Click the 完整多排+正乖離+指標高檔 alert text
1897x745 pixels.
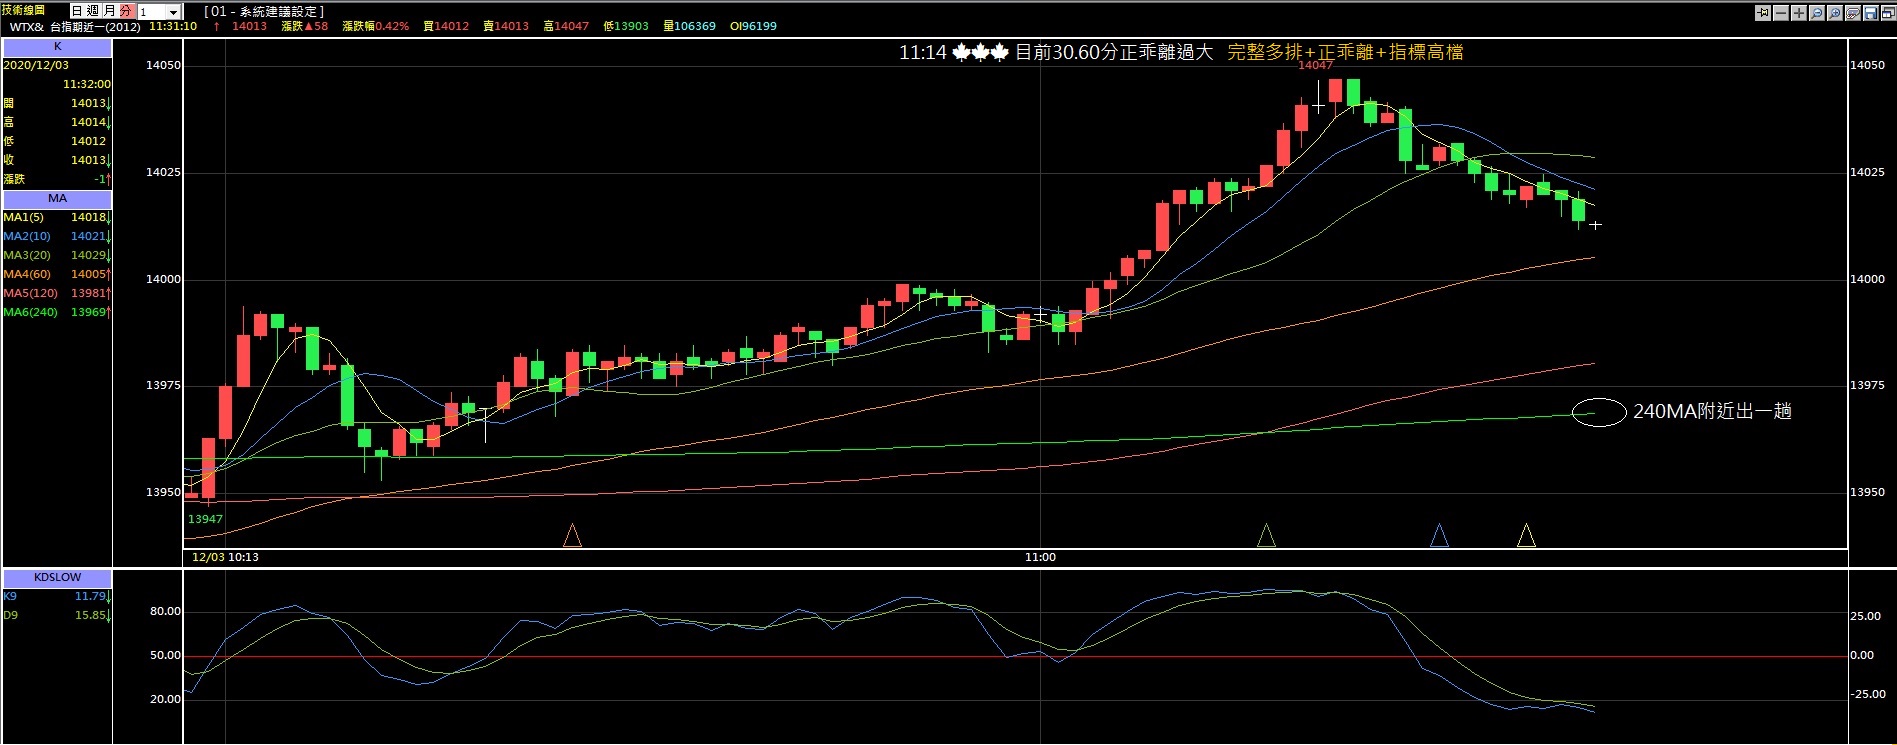(x=1345, y=52)
